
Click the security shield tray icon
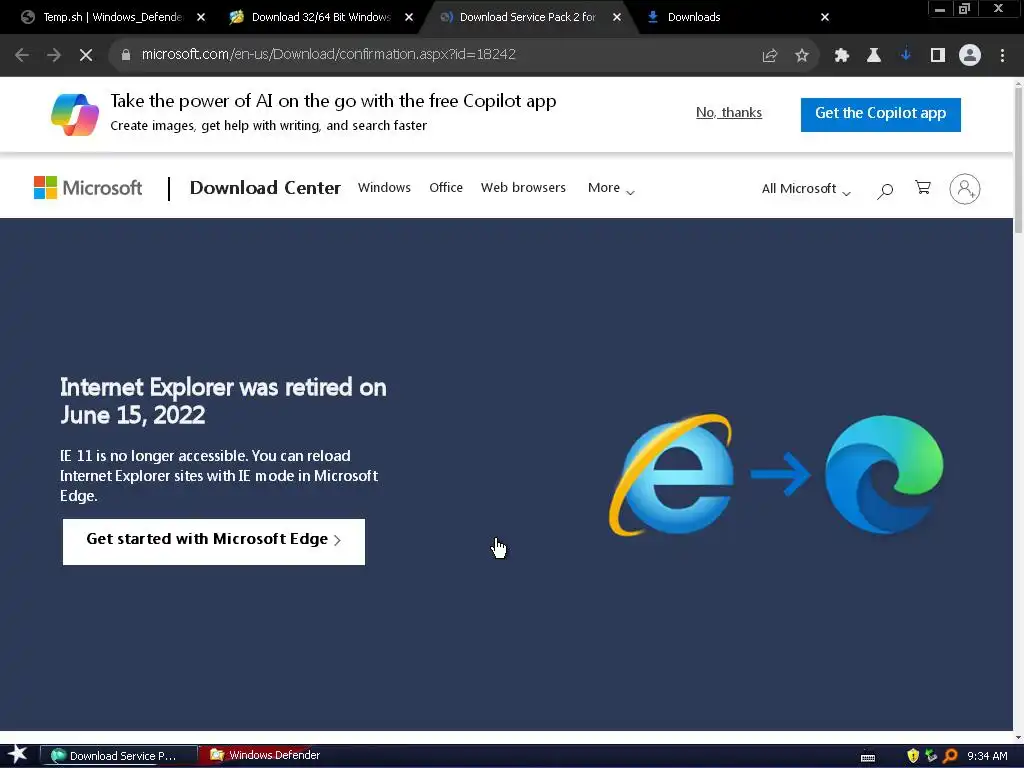913,756
